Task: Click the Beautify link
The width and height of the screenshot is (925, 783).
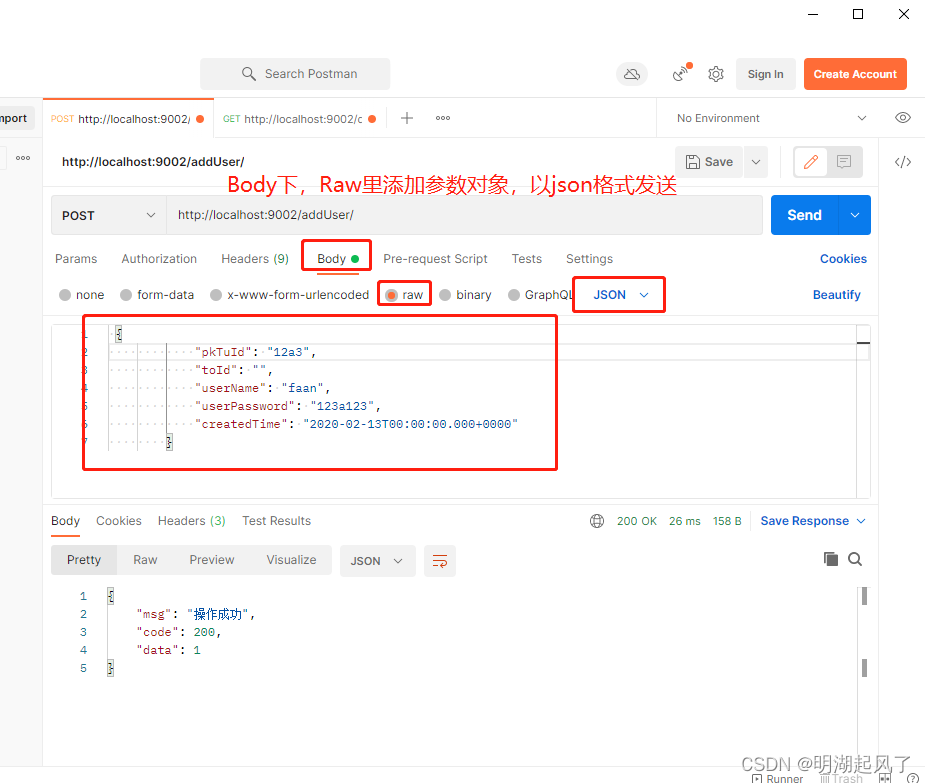Action: [837, 294]
